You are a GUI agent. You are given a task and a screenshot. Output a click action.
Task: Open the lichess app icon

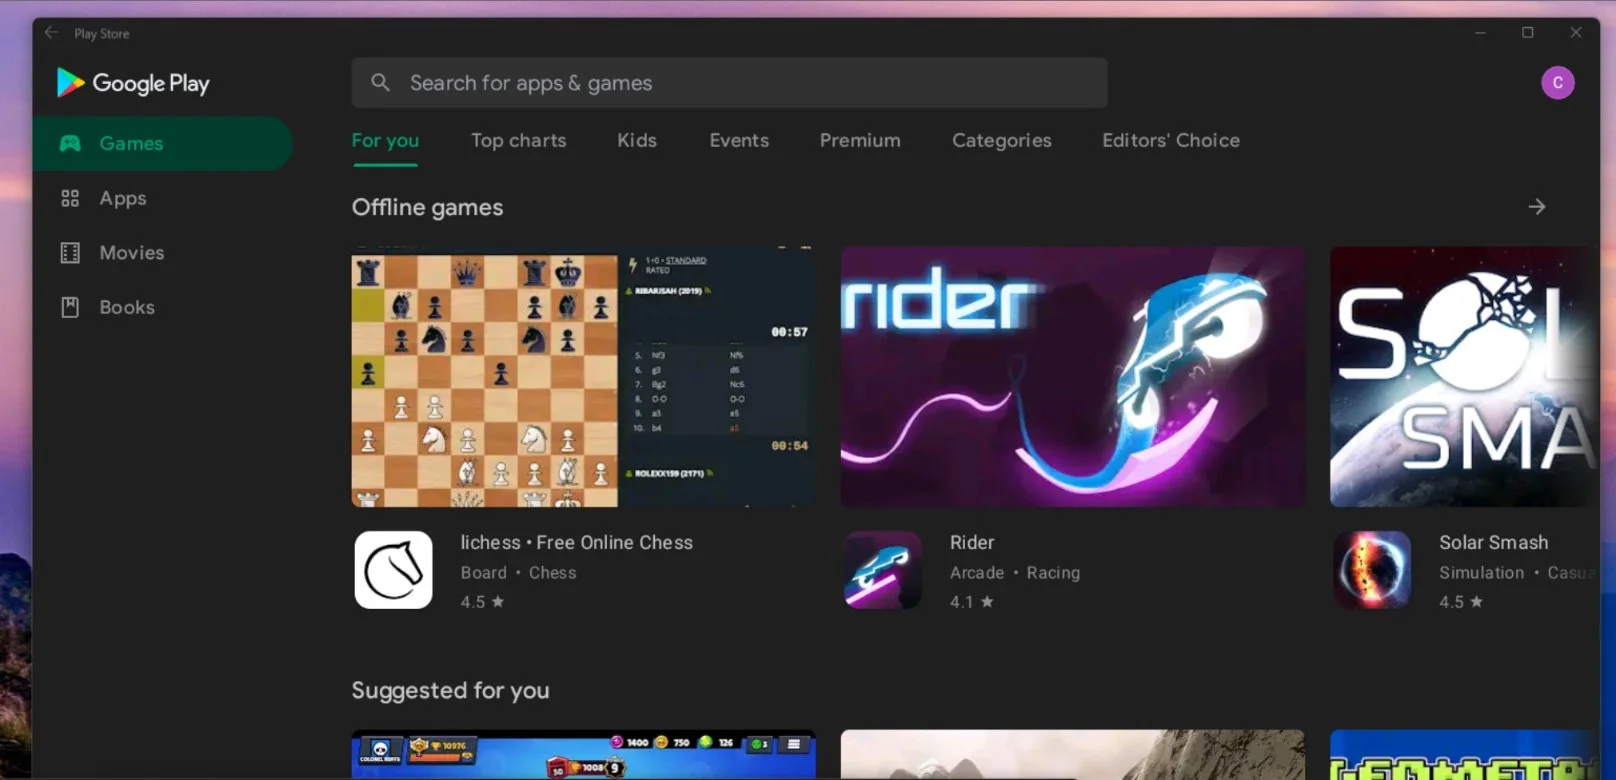coord(393,570)
